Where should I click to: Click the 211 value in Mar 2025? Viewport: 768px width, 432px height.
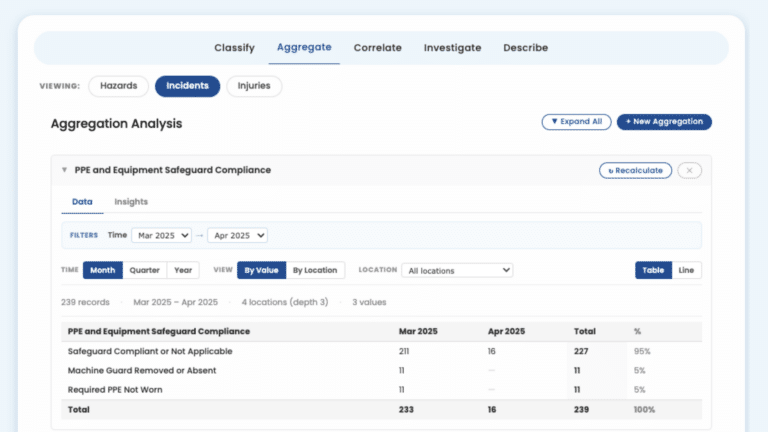(404, 351)
